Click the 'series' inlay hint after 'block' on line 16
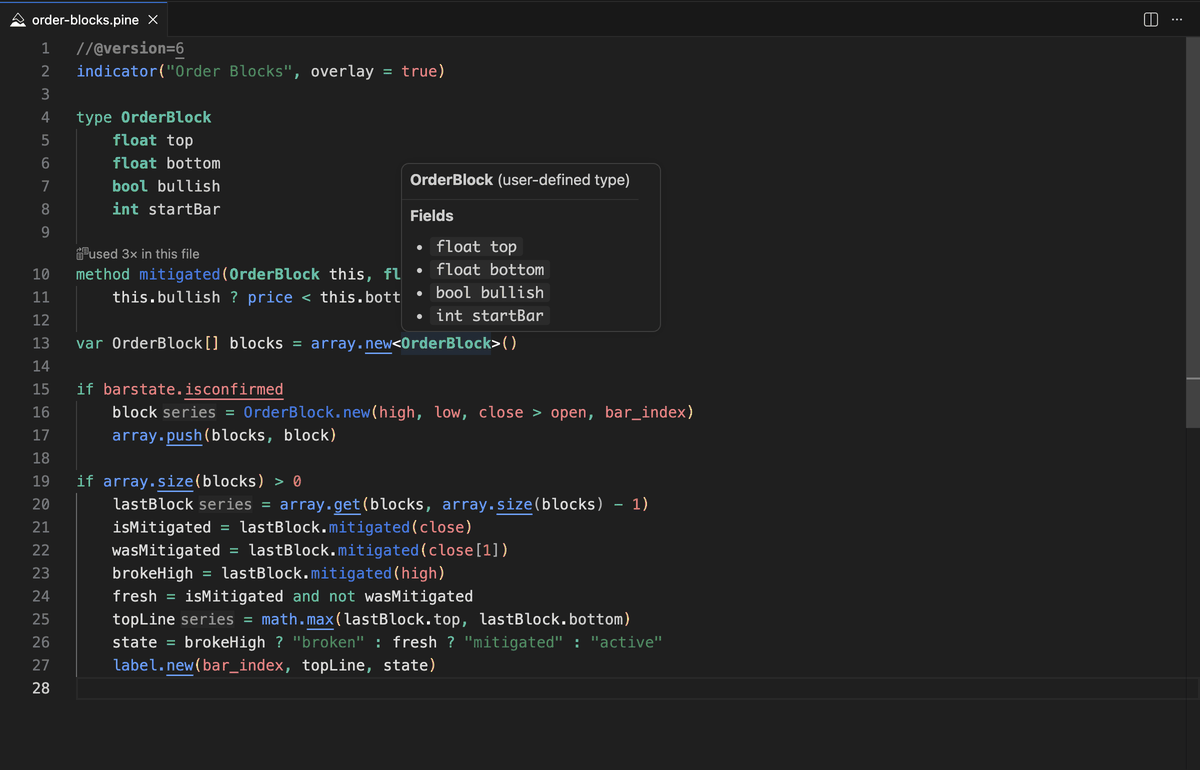 (x=189, y=413)
